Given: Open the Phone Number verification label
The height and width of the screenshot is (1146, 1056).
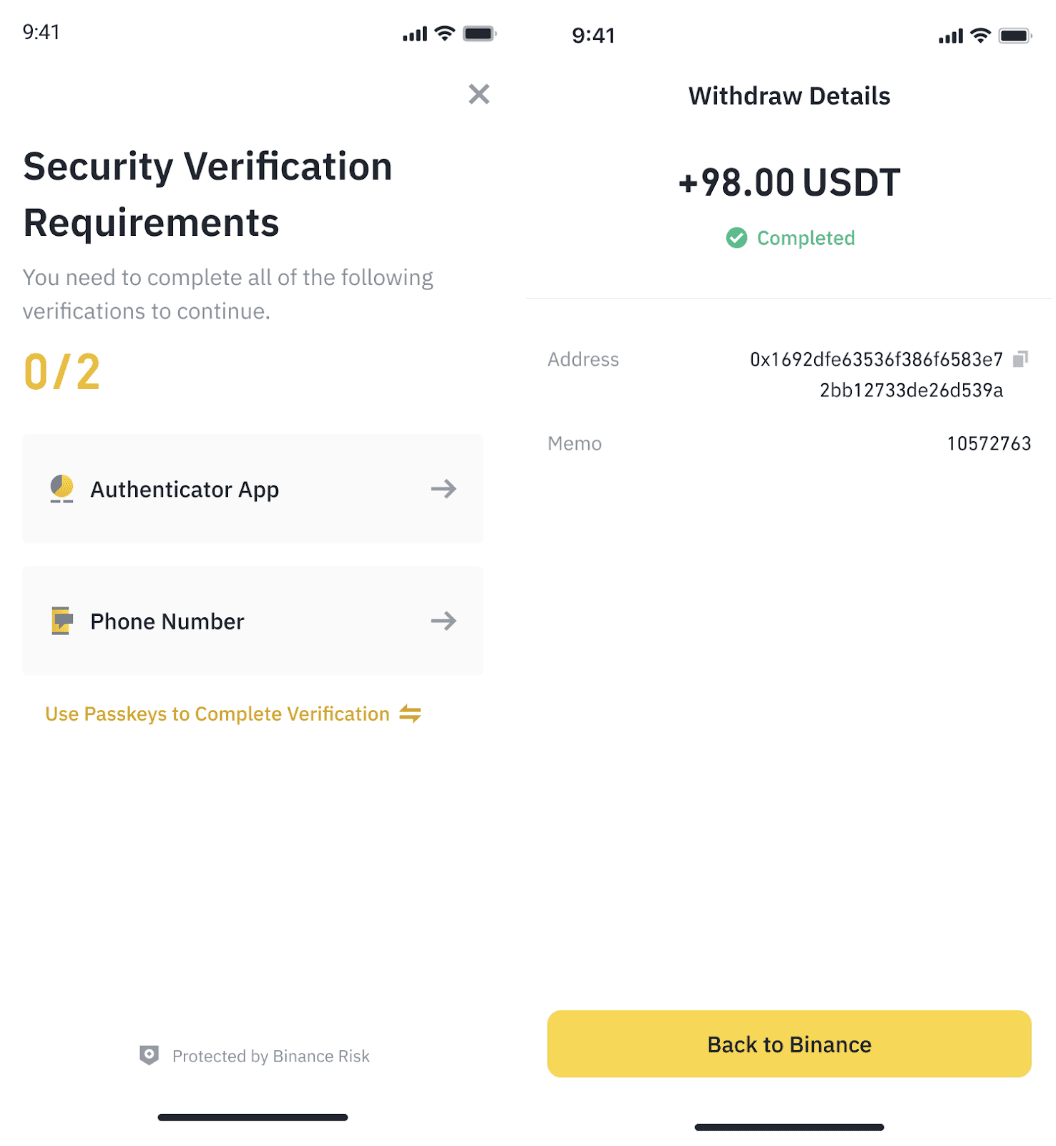Looking at the screenshot, I should 167,621.
